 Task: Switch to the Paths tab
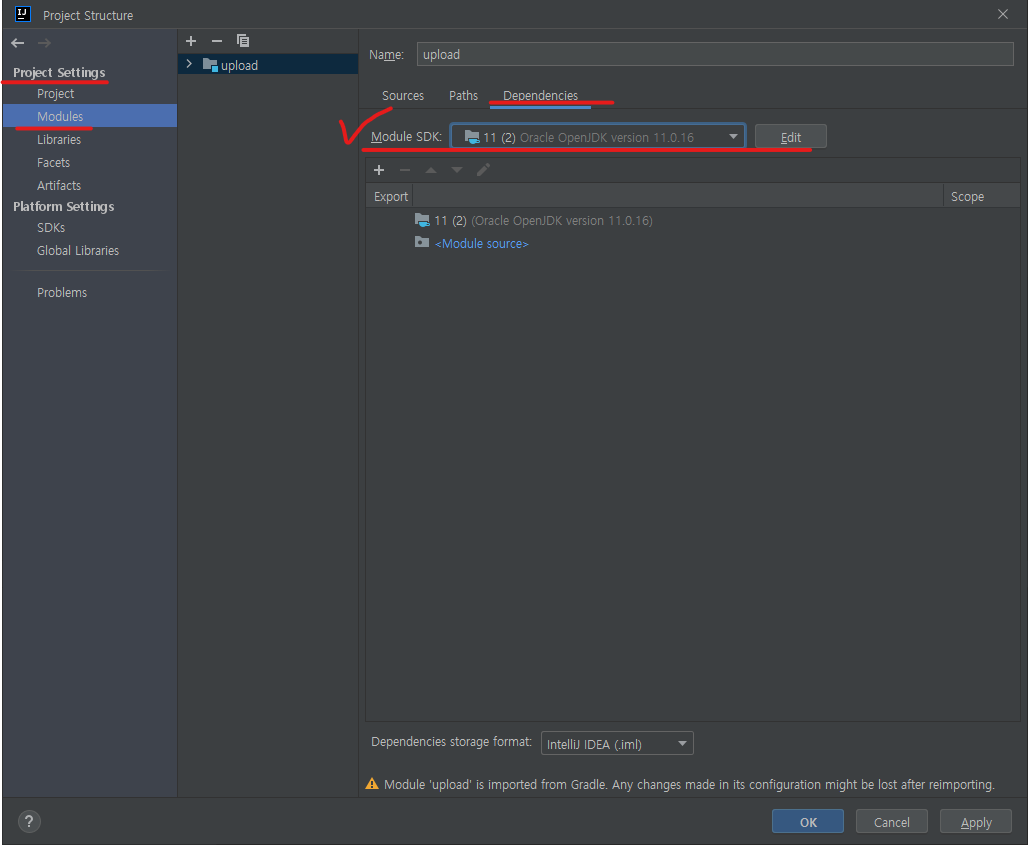tap(463, 96)
